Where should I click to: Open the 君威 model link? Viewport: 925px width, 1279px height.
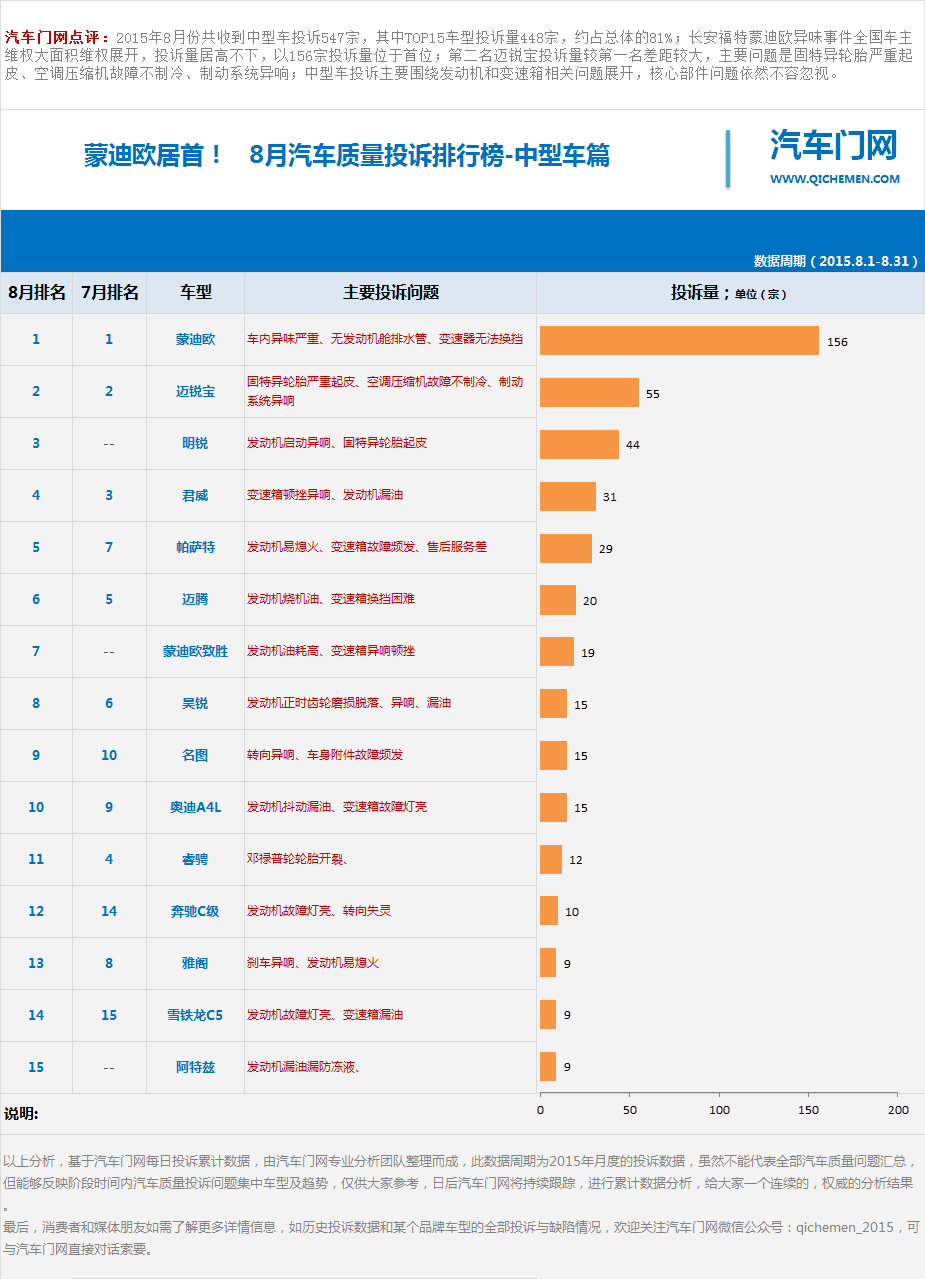196,496
